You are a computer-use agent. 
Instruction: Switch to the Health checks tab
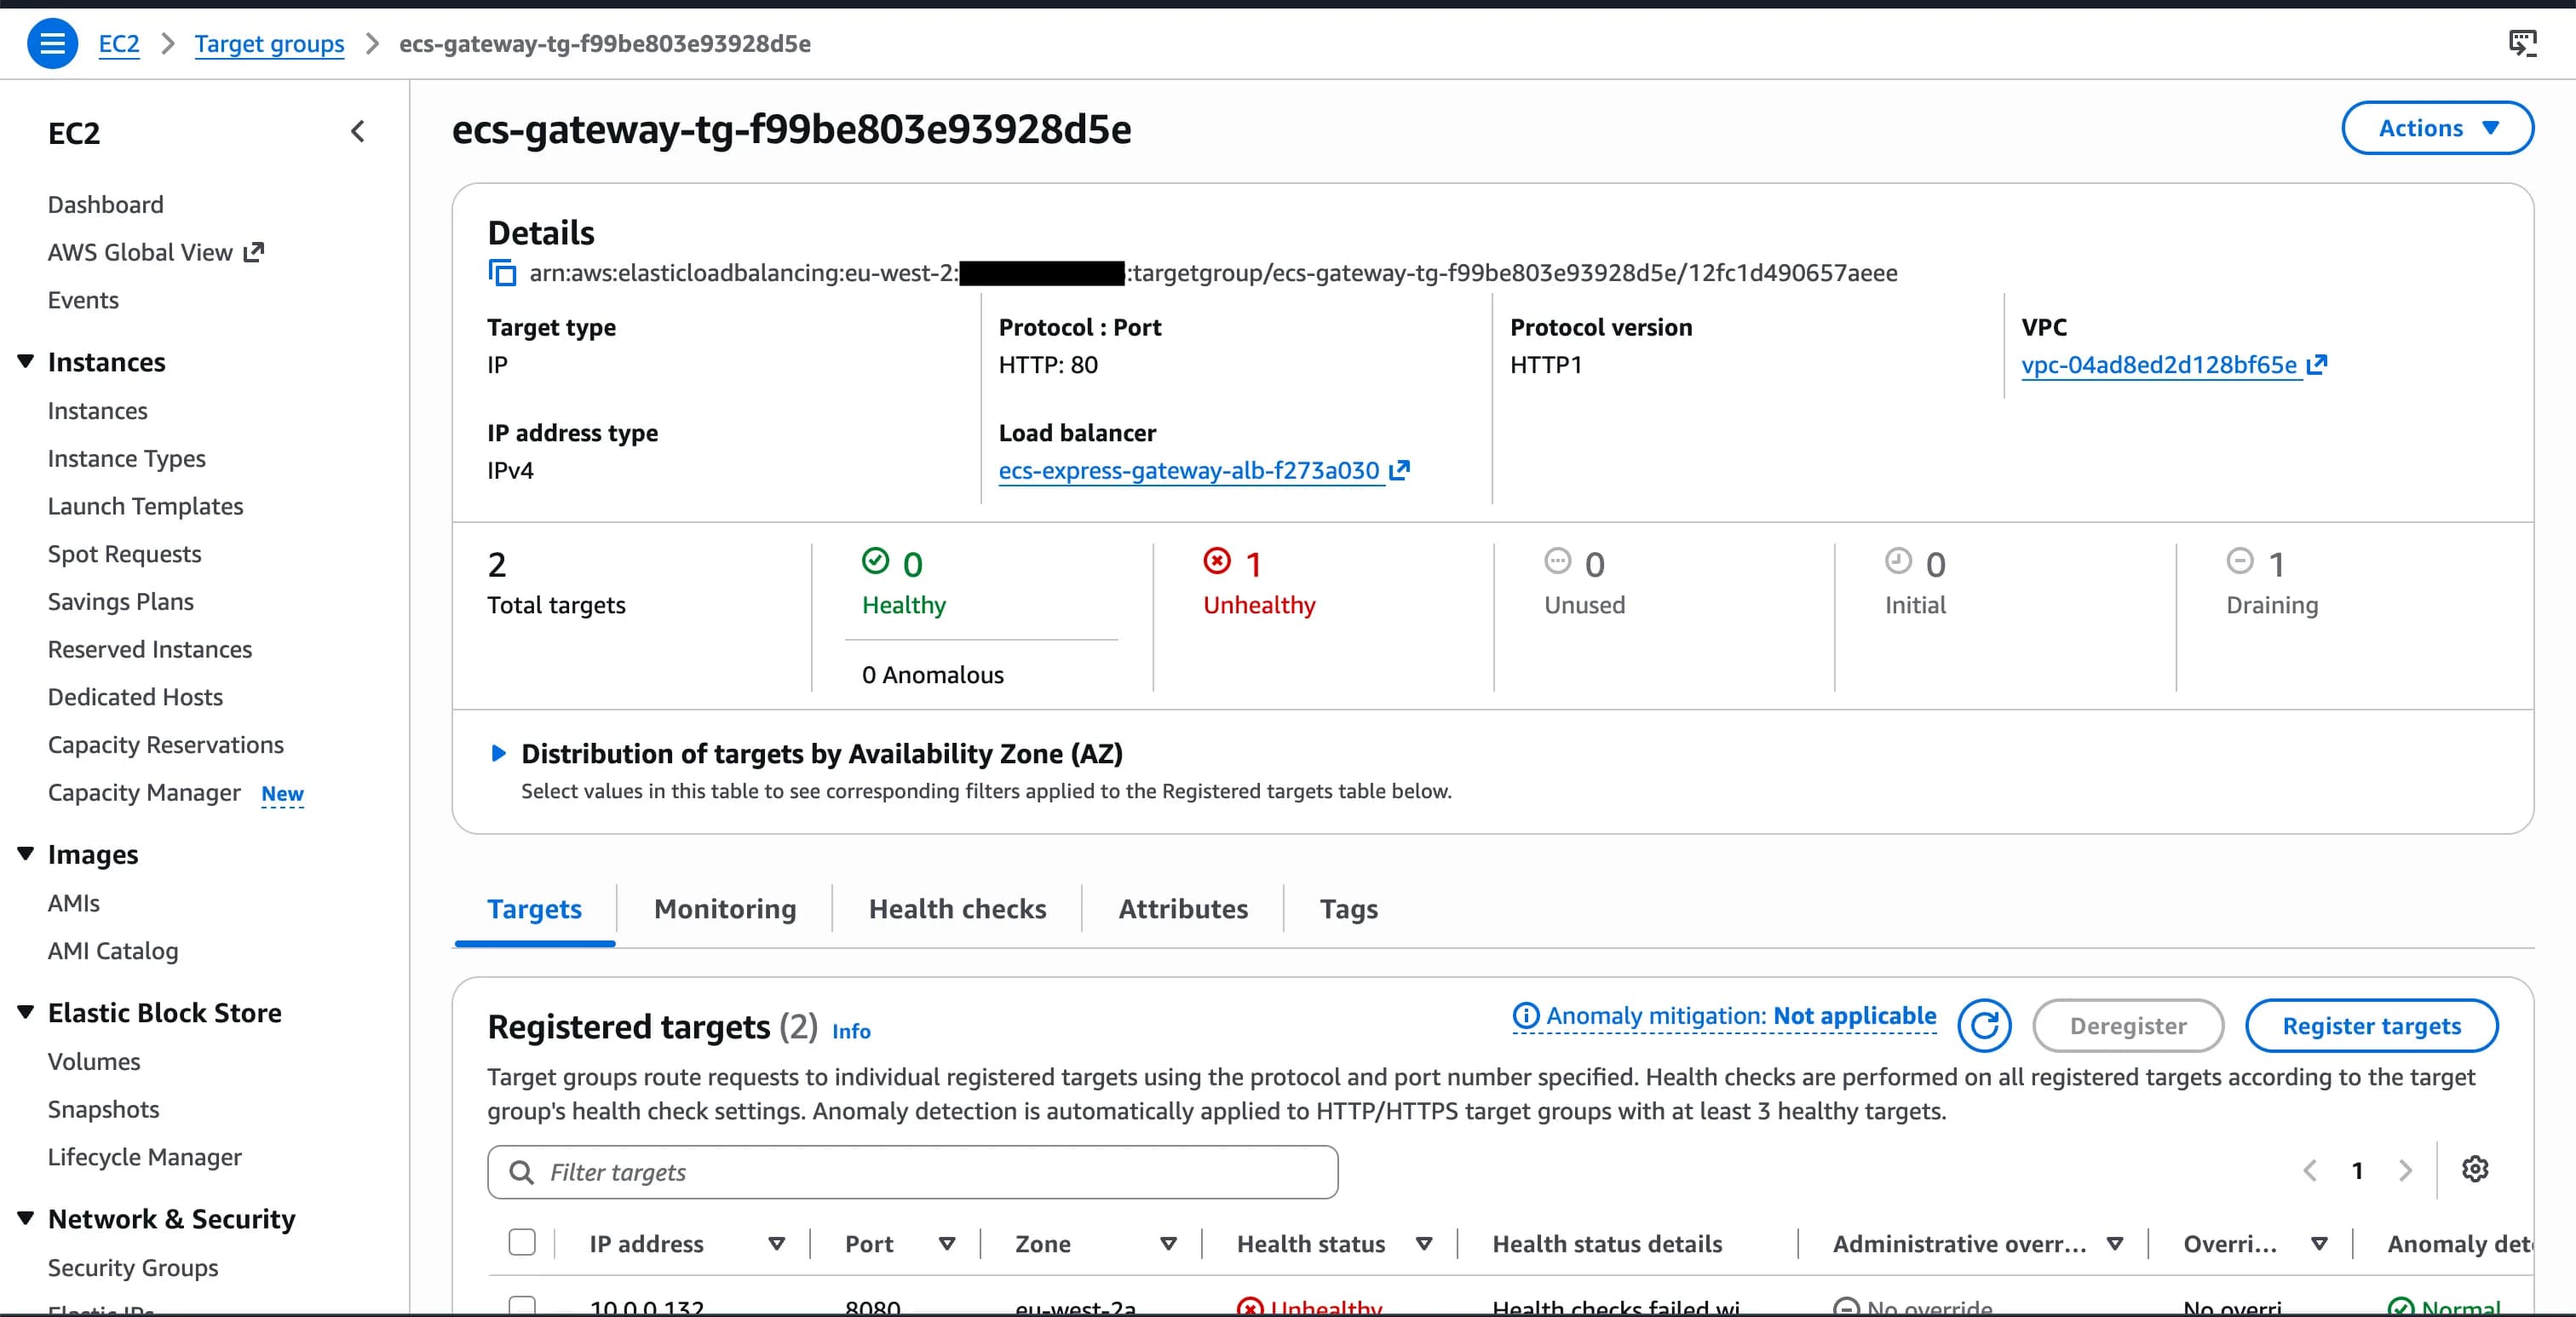(957, 908)
